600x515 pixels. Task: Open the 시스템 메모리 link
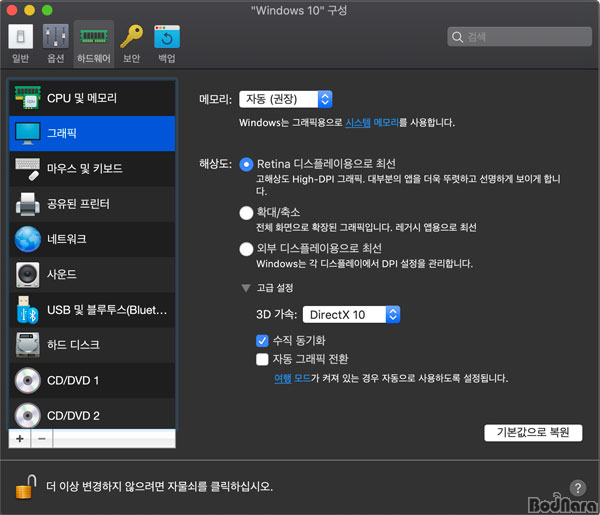point(372,123)
